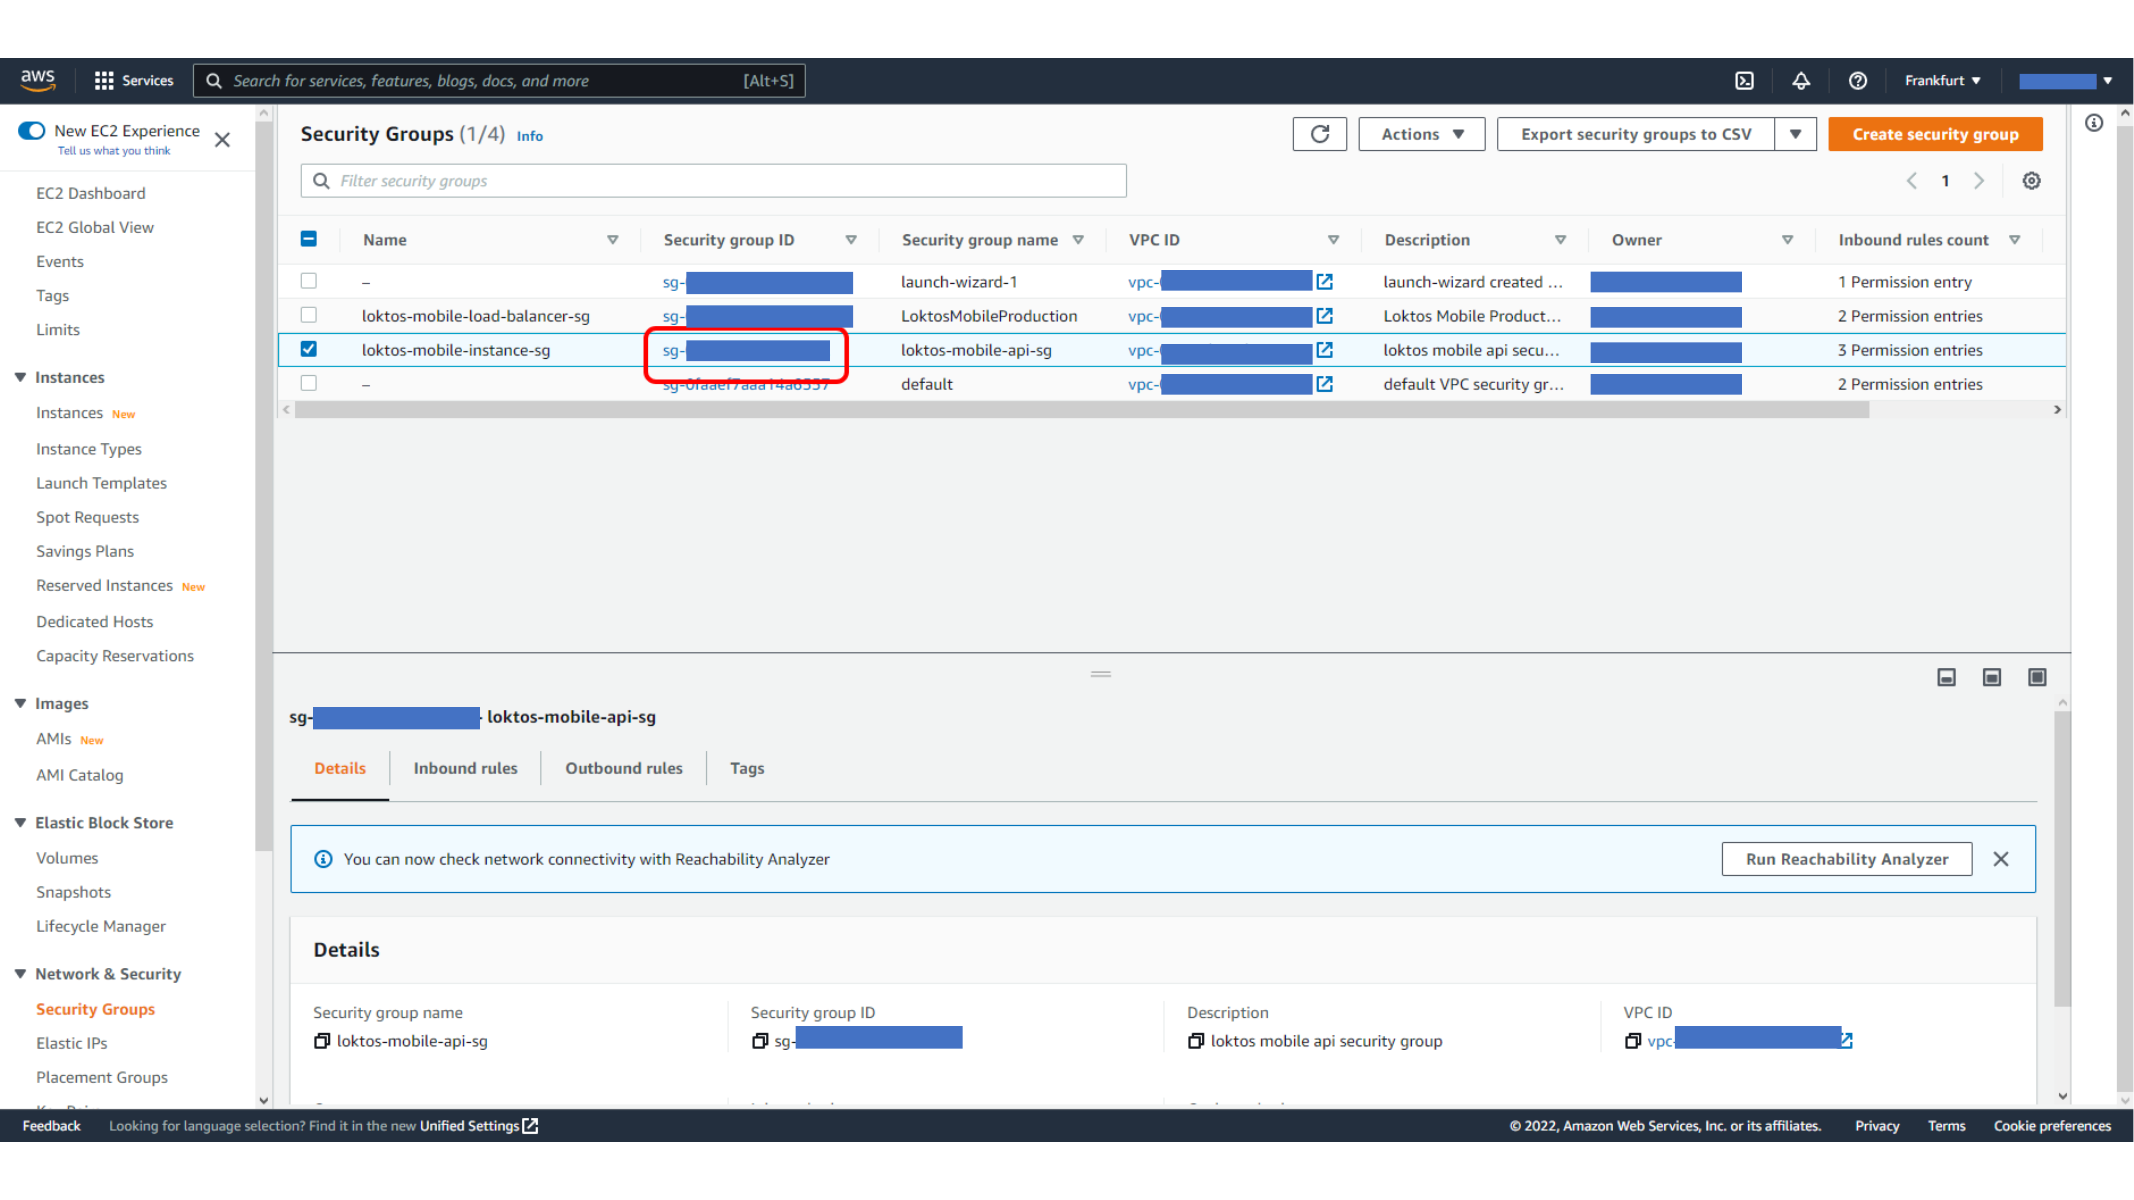Click Export security groups to CSV

(x=1636, y=134)
